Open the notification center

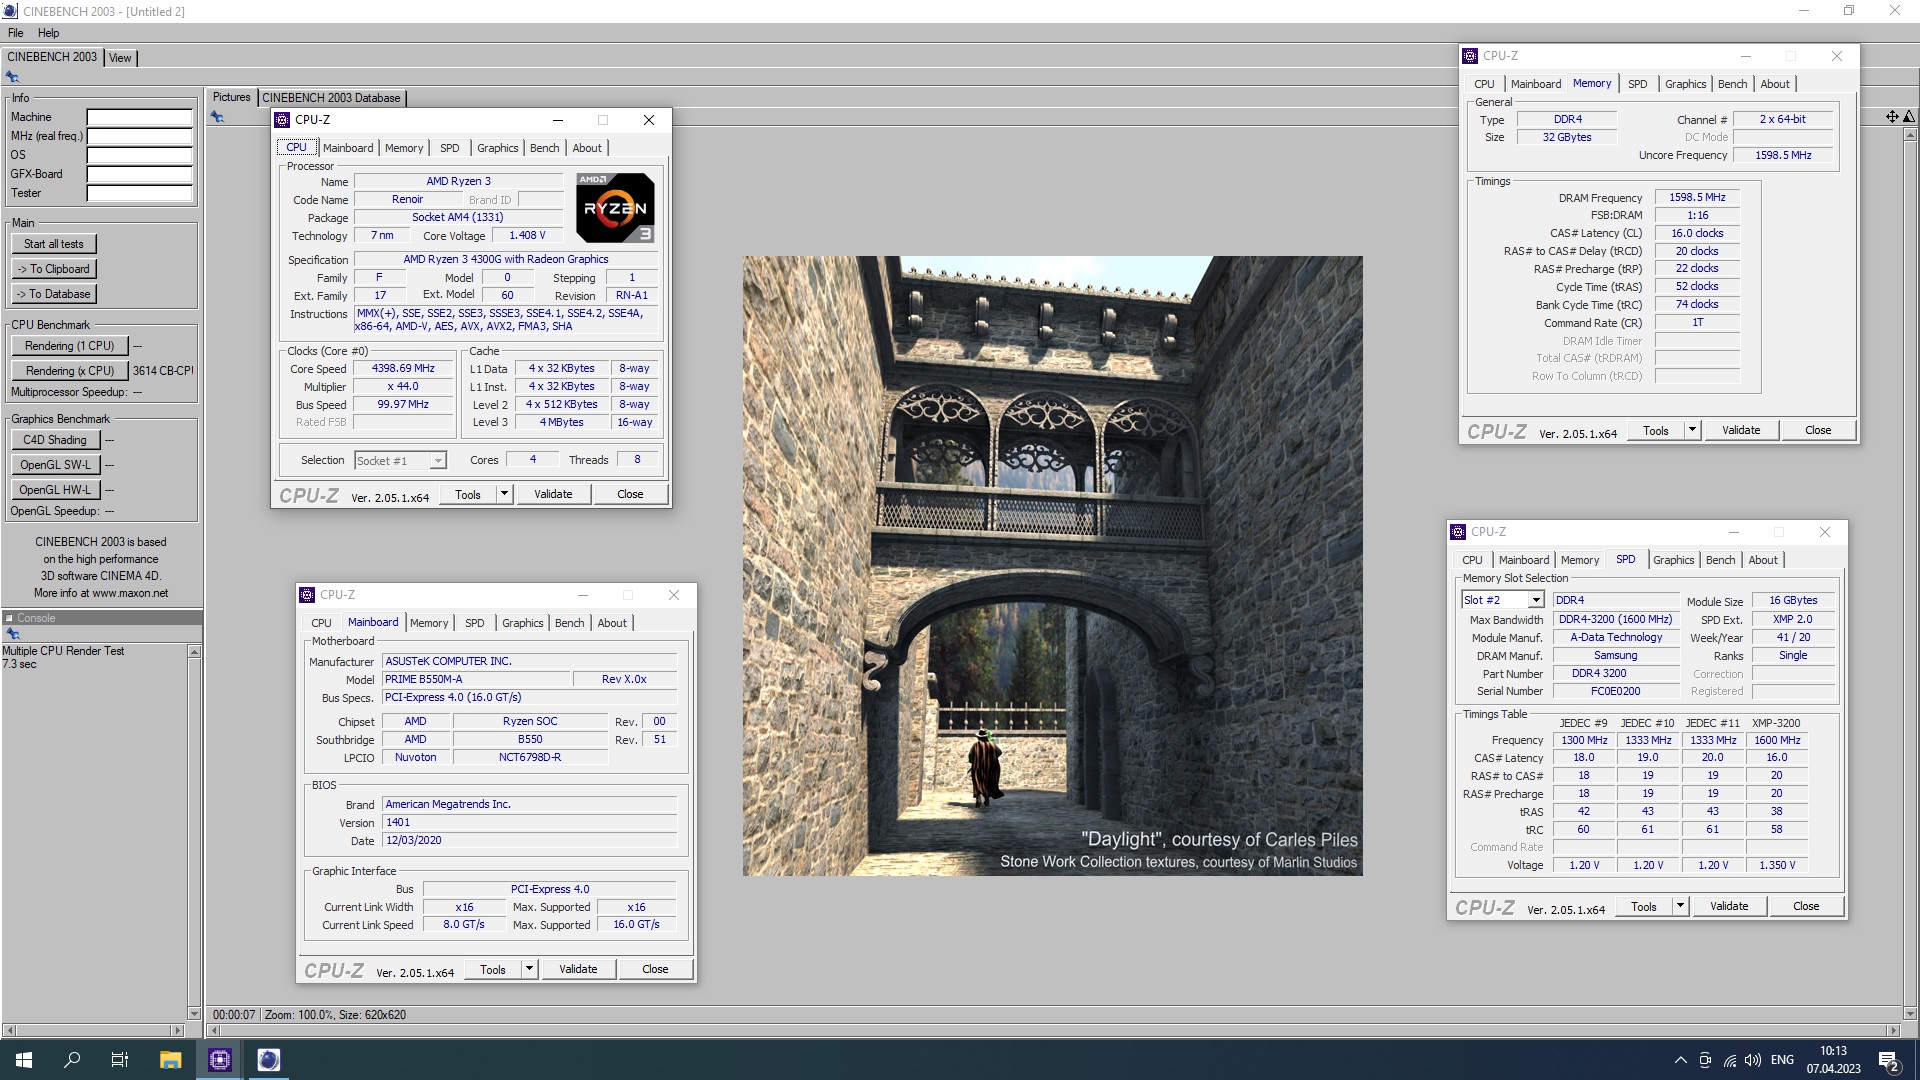(x=1888, y=1061)
